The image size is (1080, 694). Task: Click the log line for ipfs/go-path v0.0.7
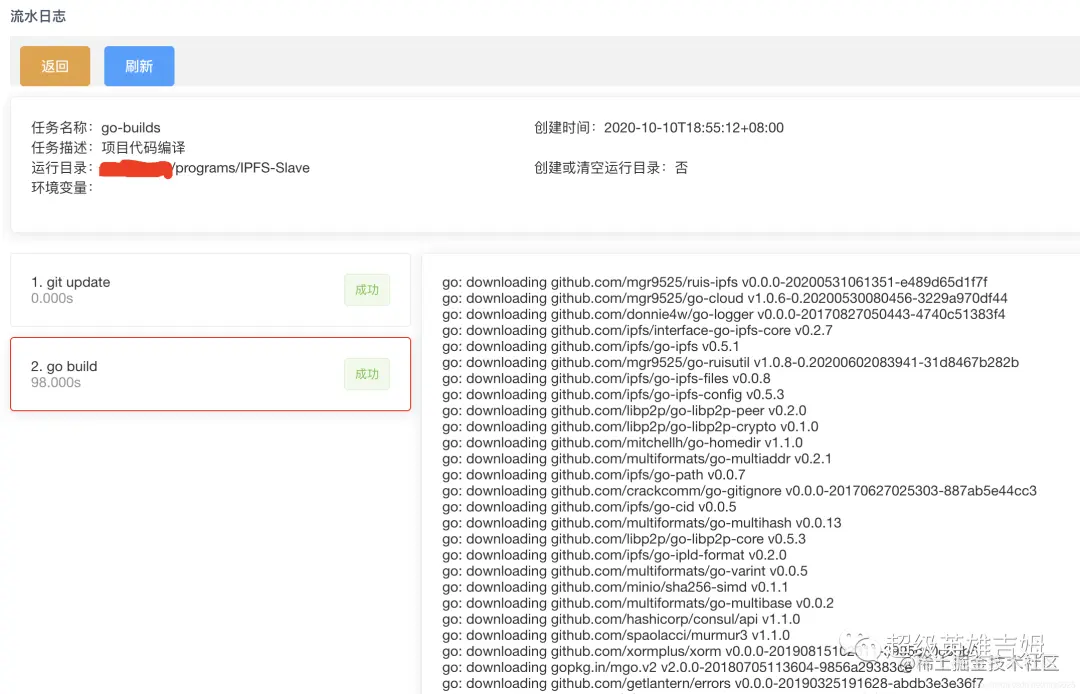click(594, 474)
